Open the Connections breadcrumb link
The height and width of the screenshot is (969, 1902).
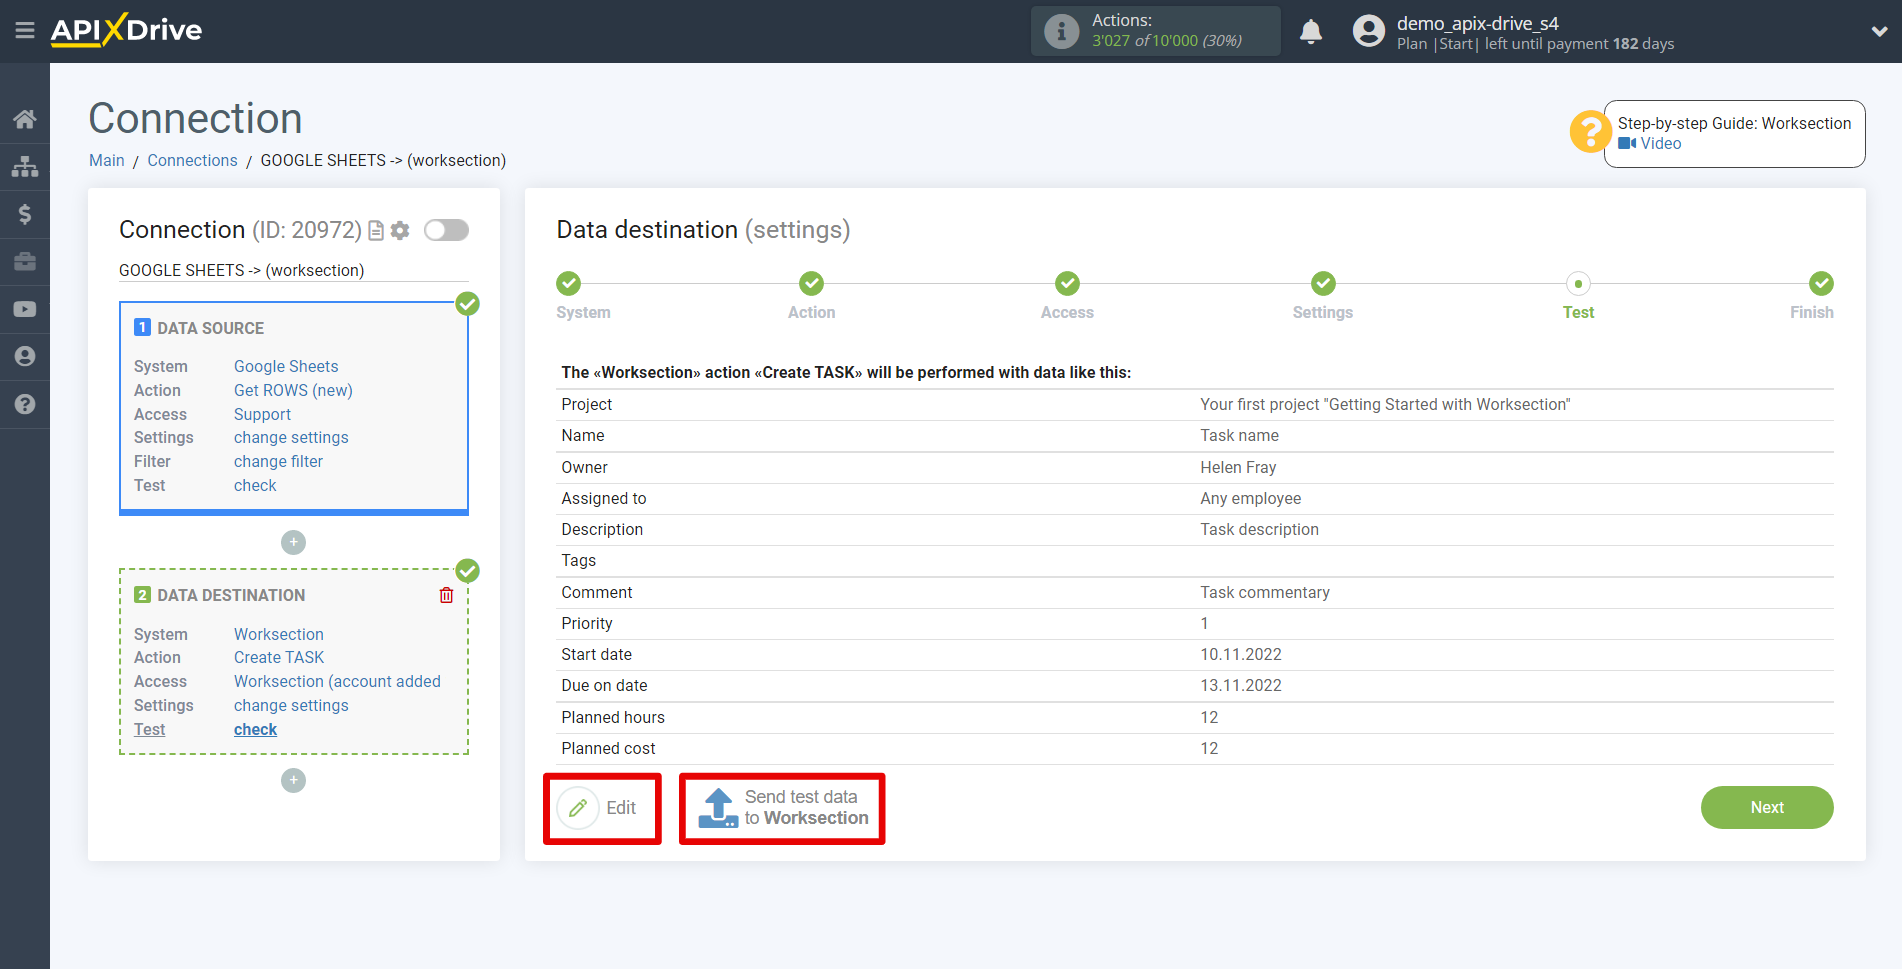[192, 160]
